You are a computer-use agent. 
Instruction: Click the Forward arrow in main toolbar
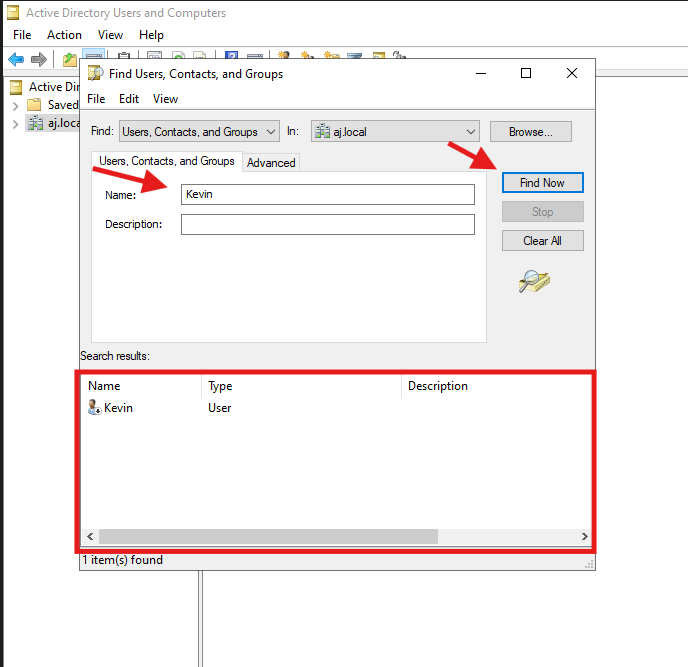point(39,59)
